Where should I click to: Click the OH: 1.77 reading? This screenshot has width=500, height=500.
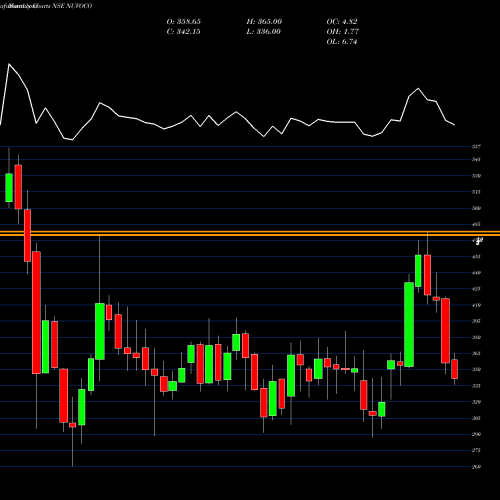click(343, 32)
